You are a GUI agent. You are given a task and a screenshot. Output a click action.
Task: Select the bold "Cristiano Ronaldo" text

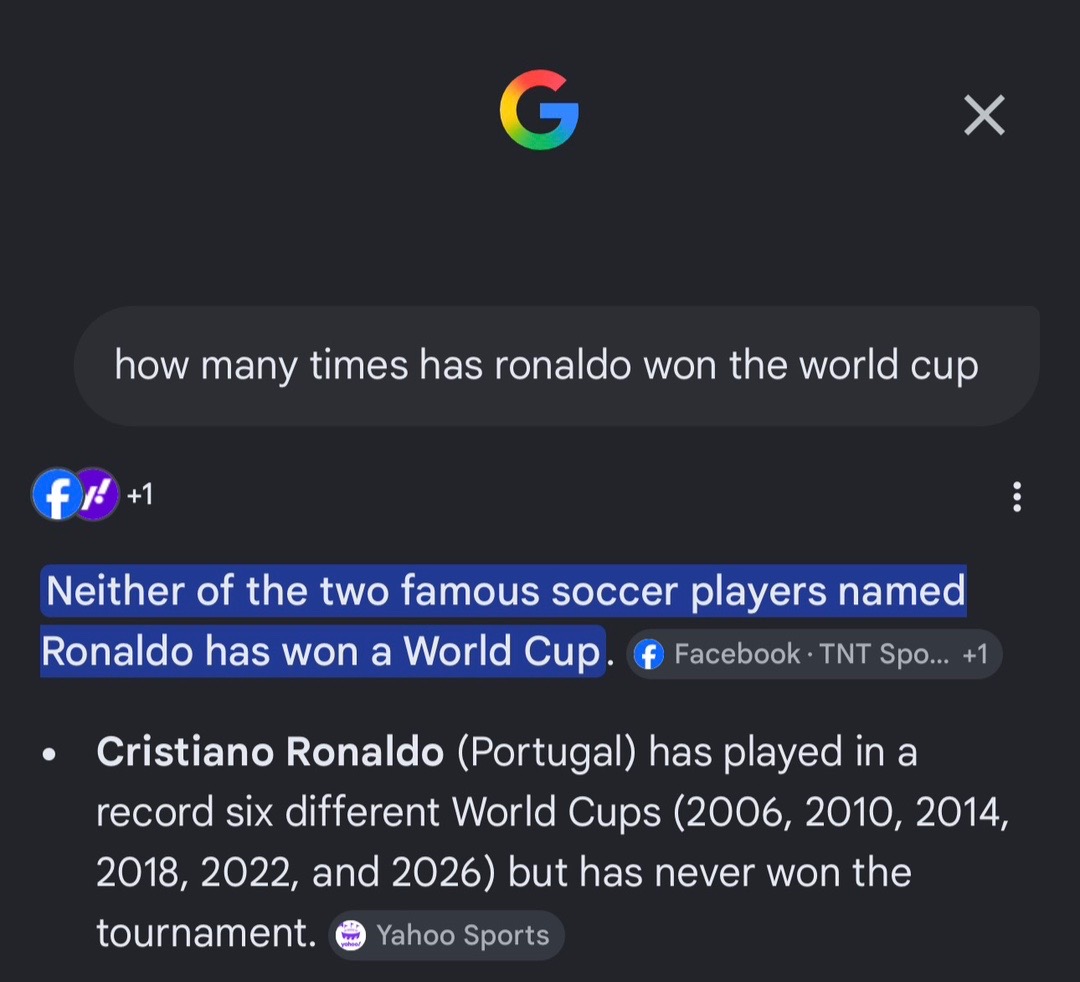tap(270, 751)
